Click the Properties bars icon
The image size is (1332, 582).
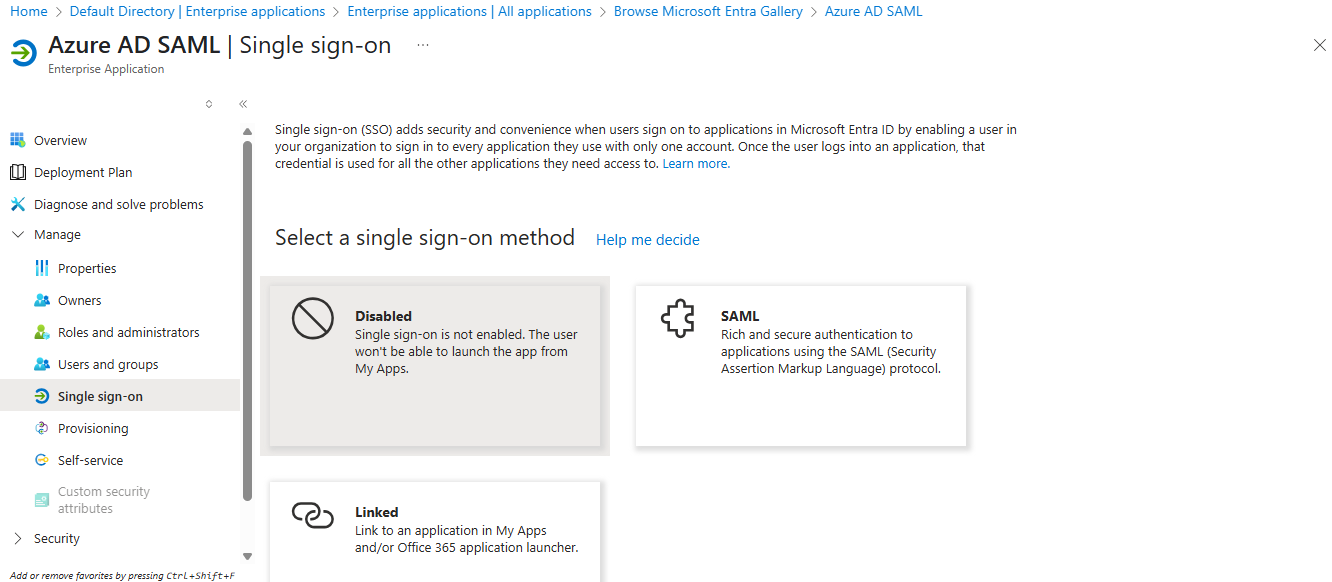(41, 268)
